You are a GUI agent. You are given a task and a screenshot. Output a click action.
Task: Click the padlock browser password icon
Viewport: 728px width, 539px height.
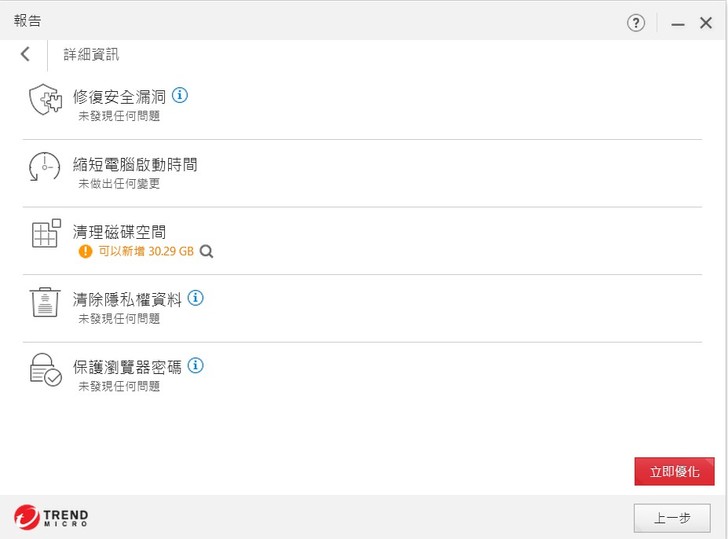[45, 370]
